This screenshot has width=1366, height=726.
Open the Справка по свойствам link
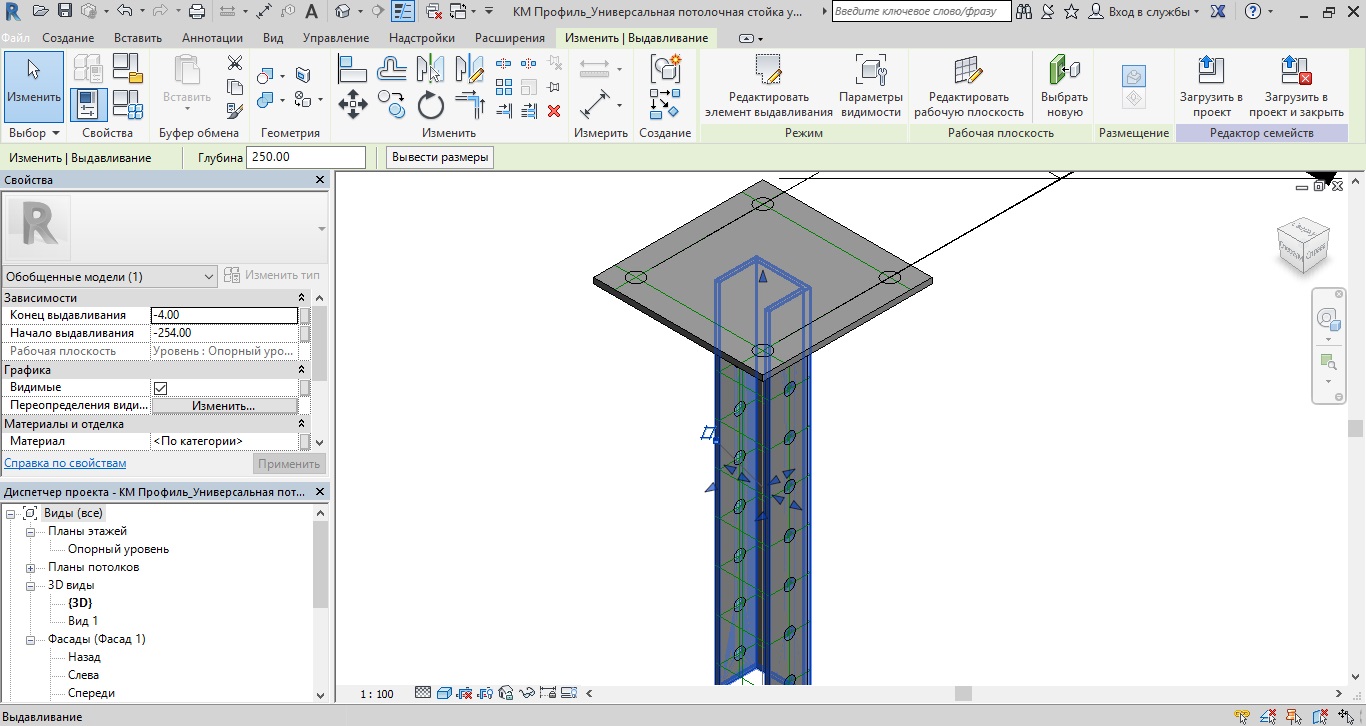tap(65, 463)
